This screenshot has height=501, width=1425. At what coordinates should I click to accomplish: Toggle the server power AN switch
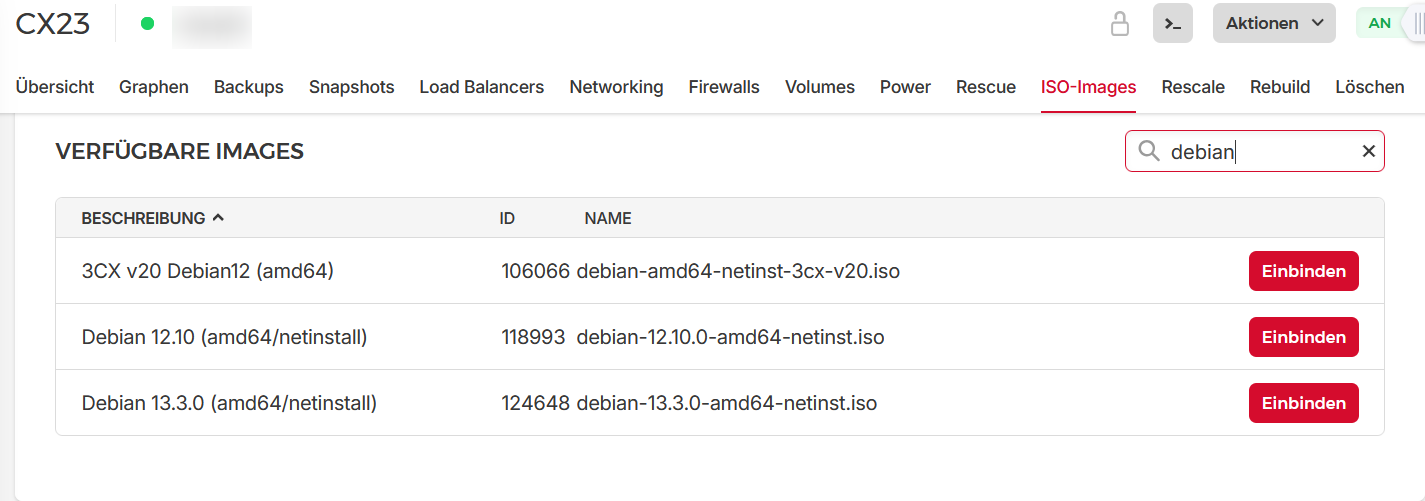1390,23
